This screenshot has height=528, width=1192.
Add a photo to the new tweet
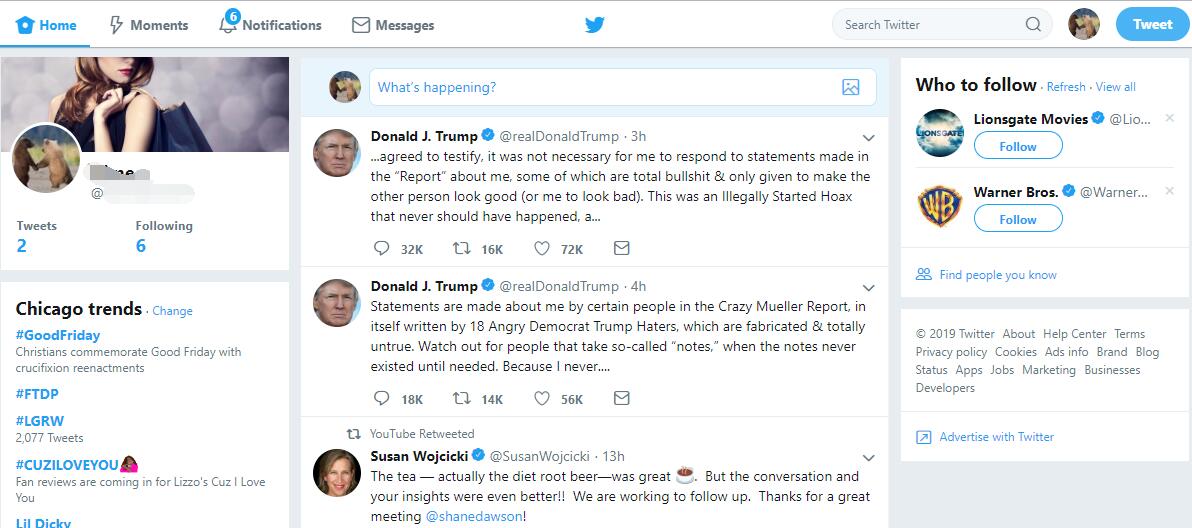click(850, 87)
